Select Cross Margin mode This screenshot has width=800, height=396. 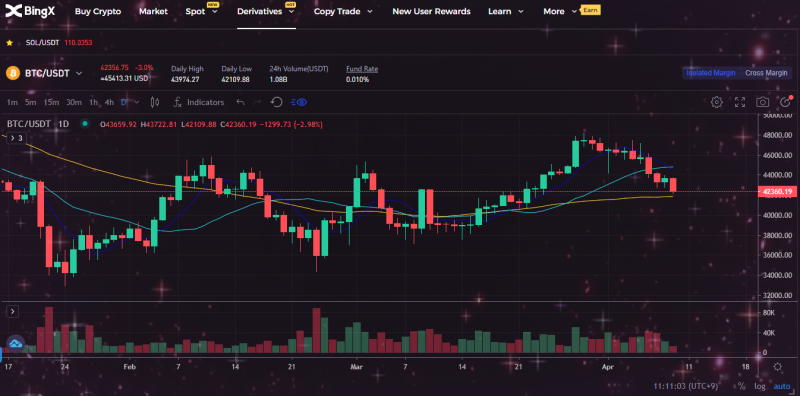click(766, 73)
